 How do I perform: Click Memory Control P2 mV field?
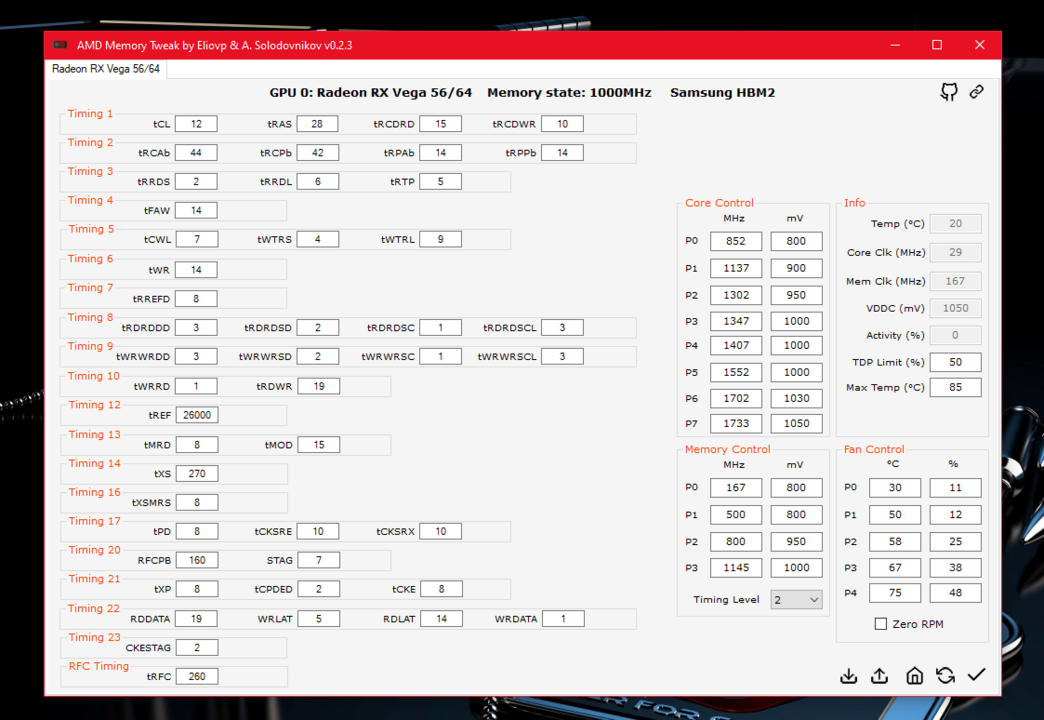click(x=796, y=541)
